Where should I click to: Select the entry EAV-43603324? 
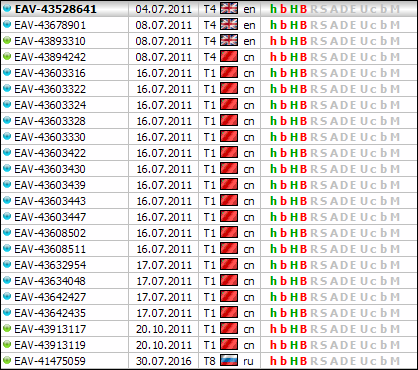coord(50,105)
